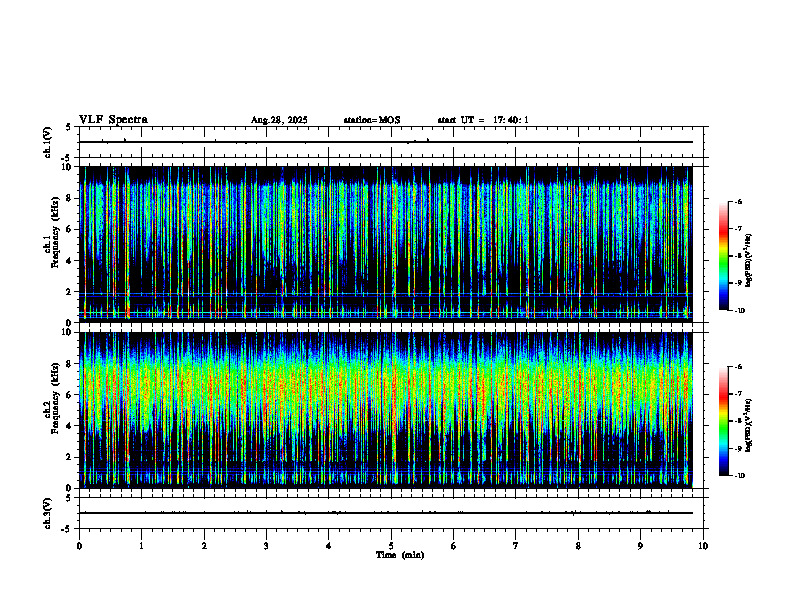The width and height of the screenshot is (792, 612).
Task: Click the "4" kHz tick on ch.1 frequency axis
Action: (70, 261)
